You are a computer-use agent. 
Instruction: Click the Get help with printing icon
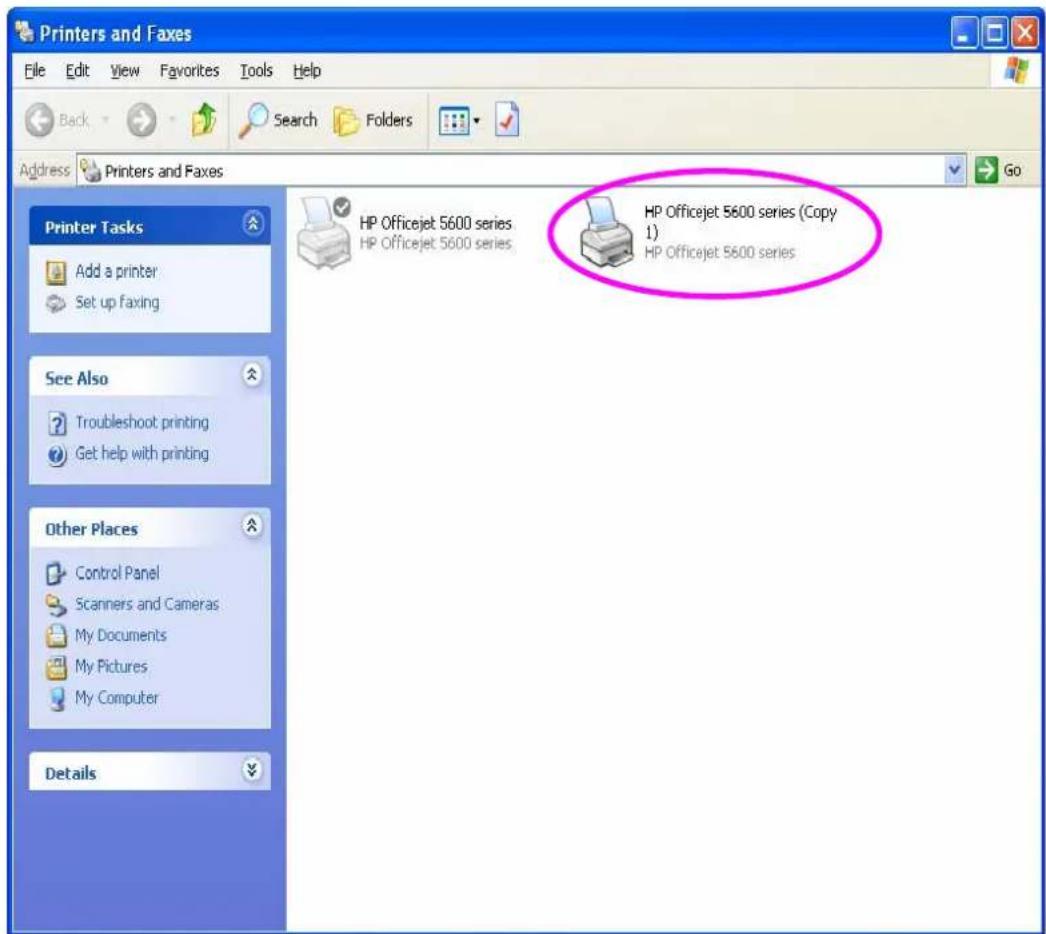(x=57, y=456)
